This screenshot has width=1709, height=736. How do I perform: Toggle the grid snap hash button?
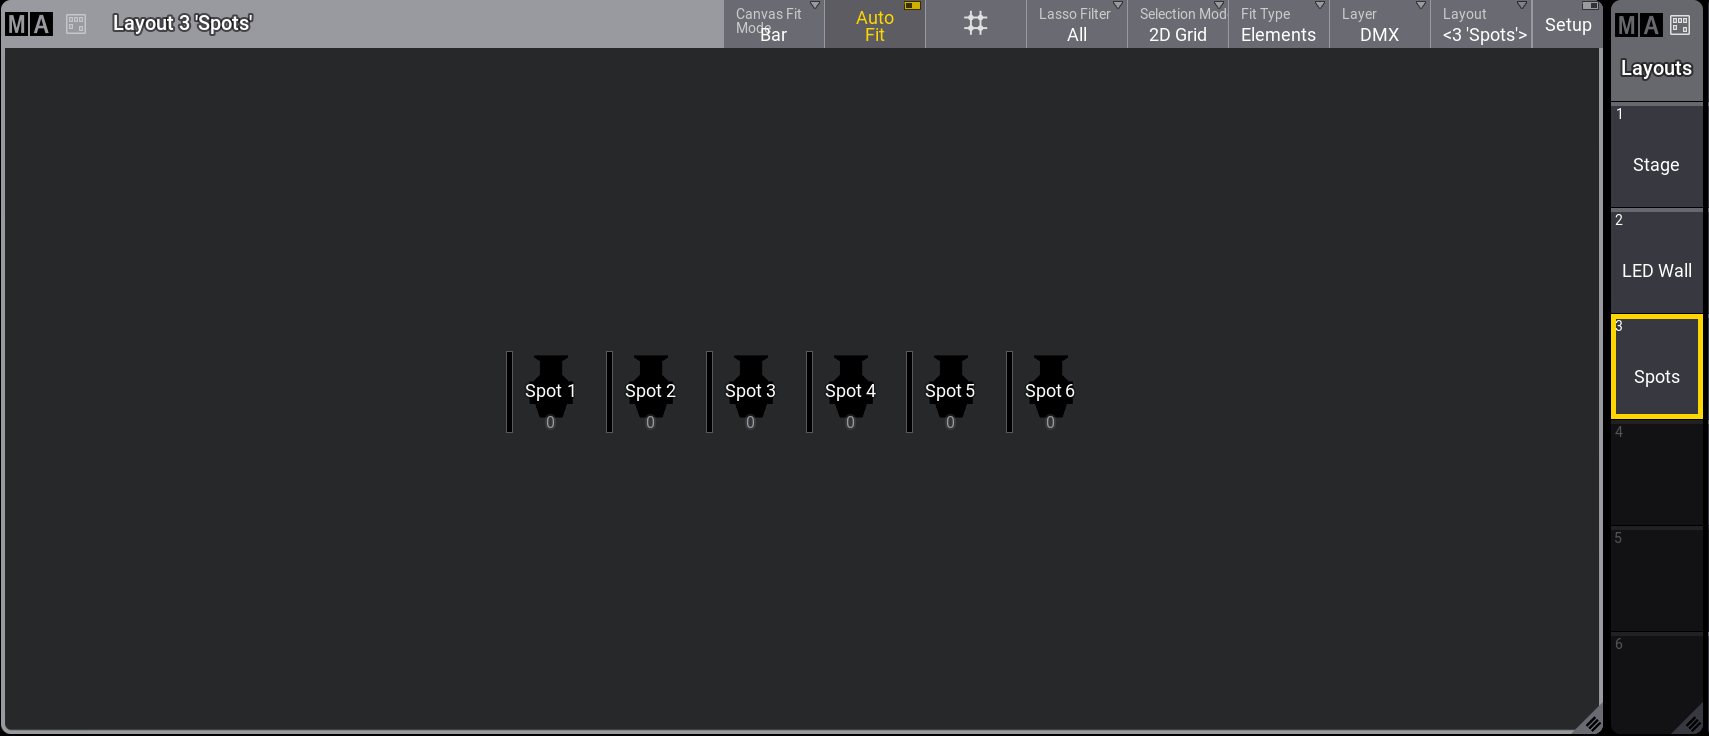pyautogui.click(x=975, y=24)
